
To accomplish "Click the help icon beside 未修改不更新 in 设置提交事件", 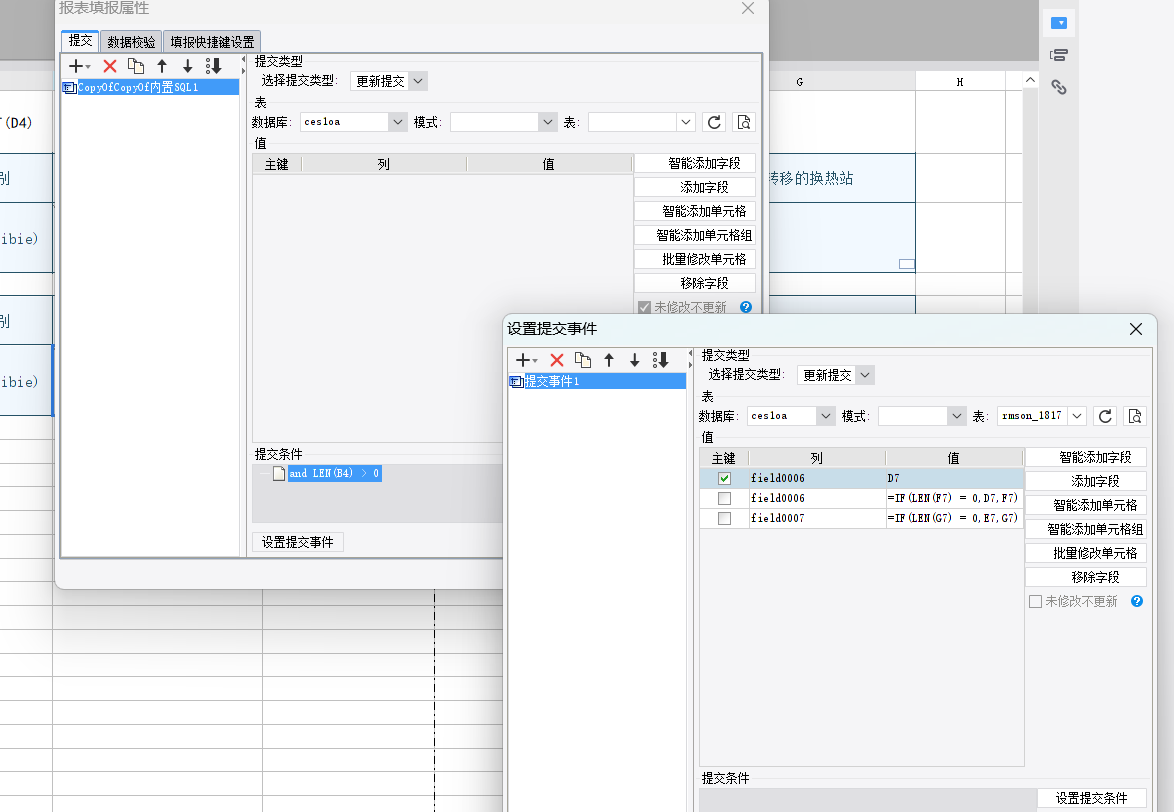I will pos(1137,601).
